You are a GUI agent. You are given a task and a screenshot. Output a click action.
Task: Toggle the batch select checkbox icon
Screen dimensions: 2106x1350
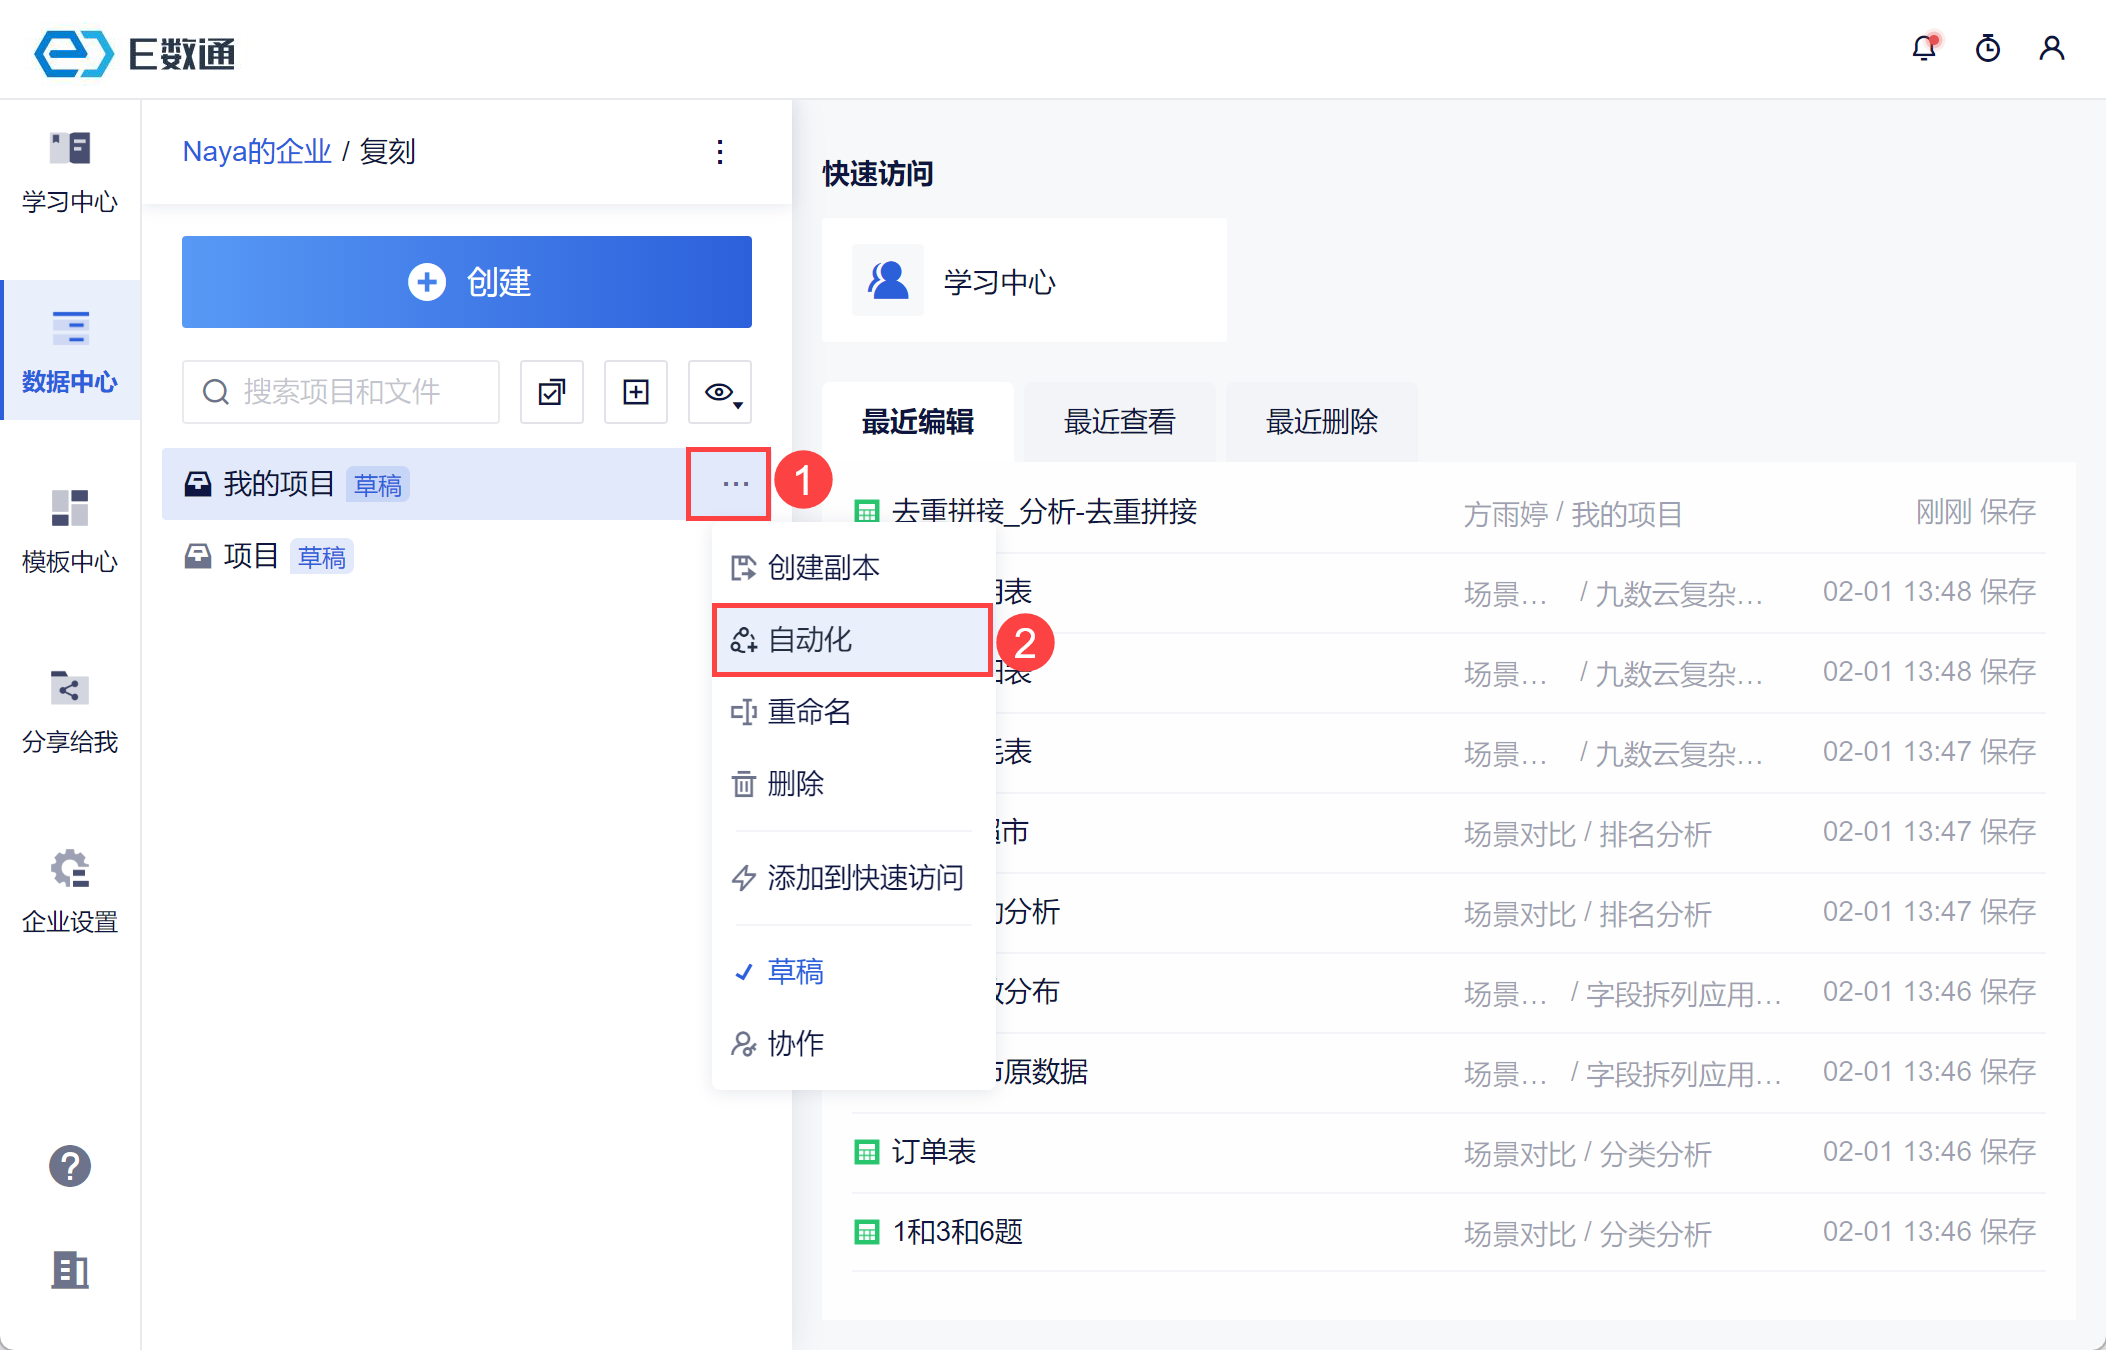coord(552,392)
